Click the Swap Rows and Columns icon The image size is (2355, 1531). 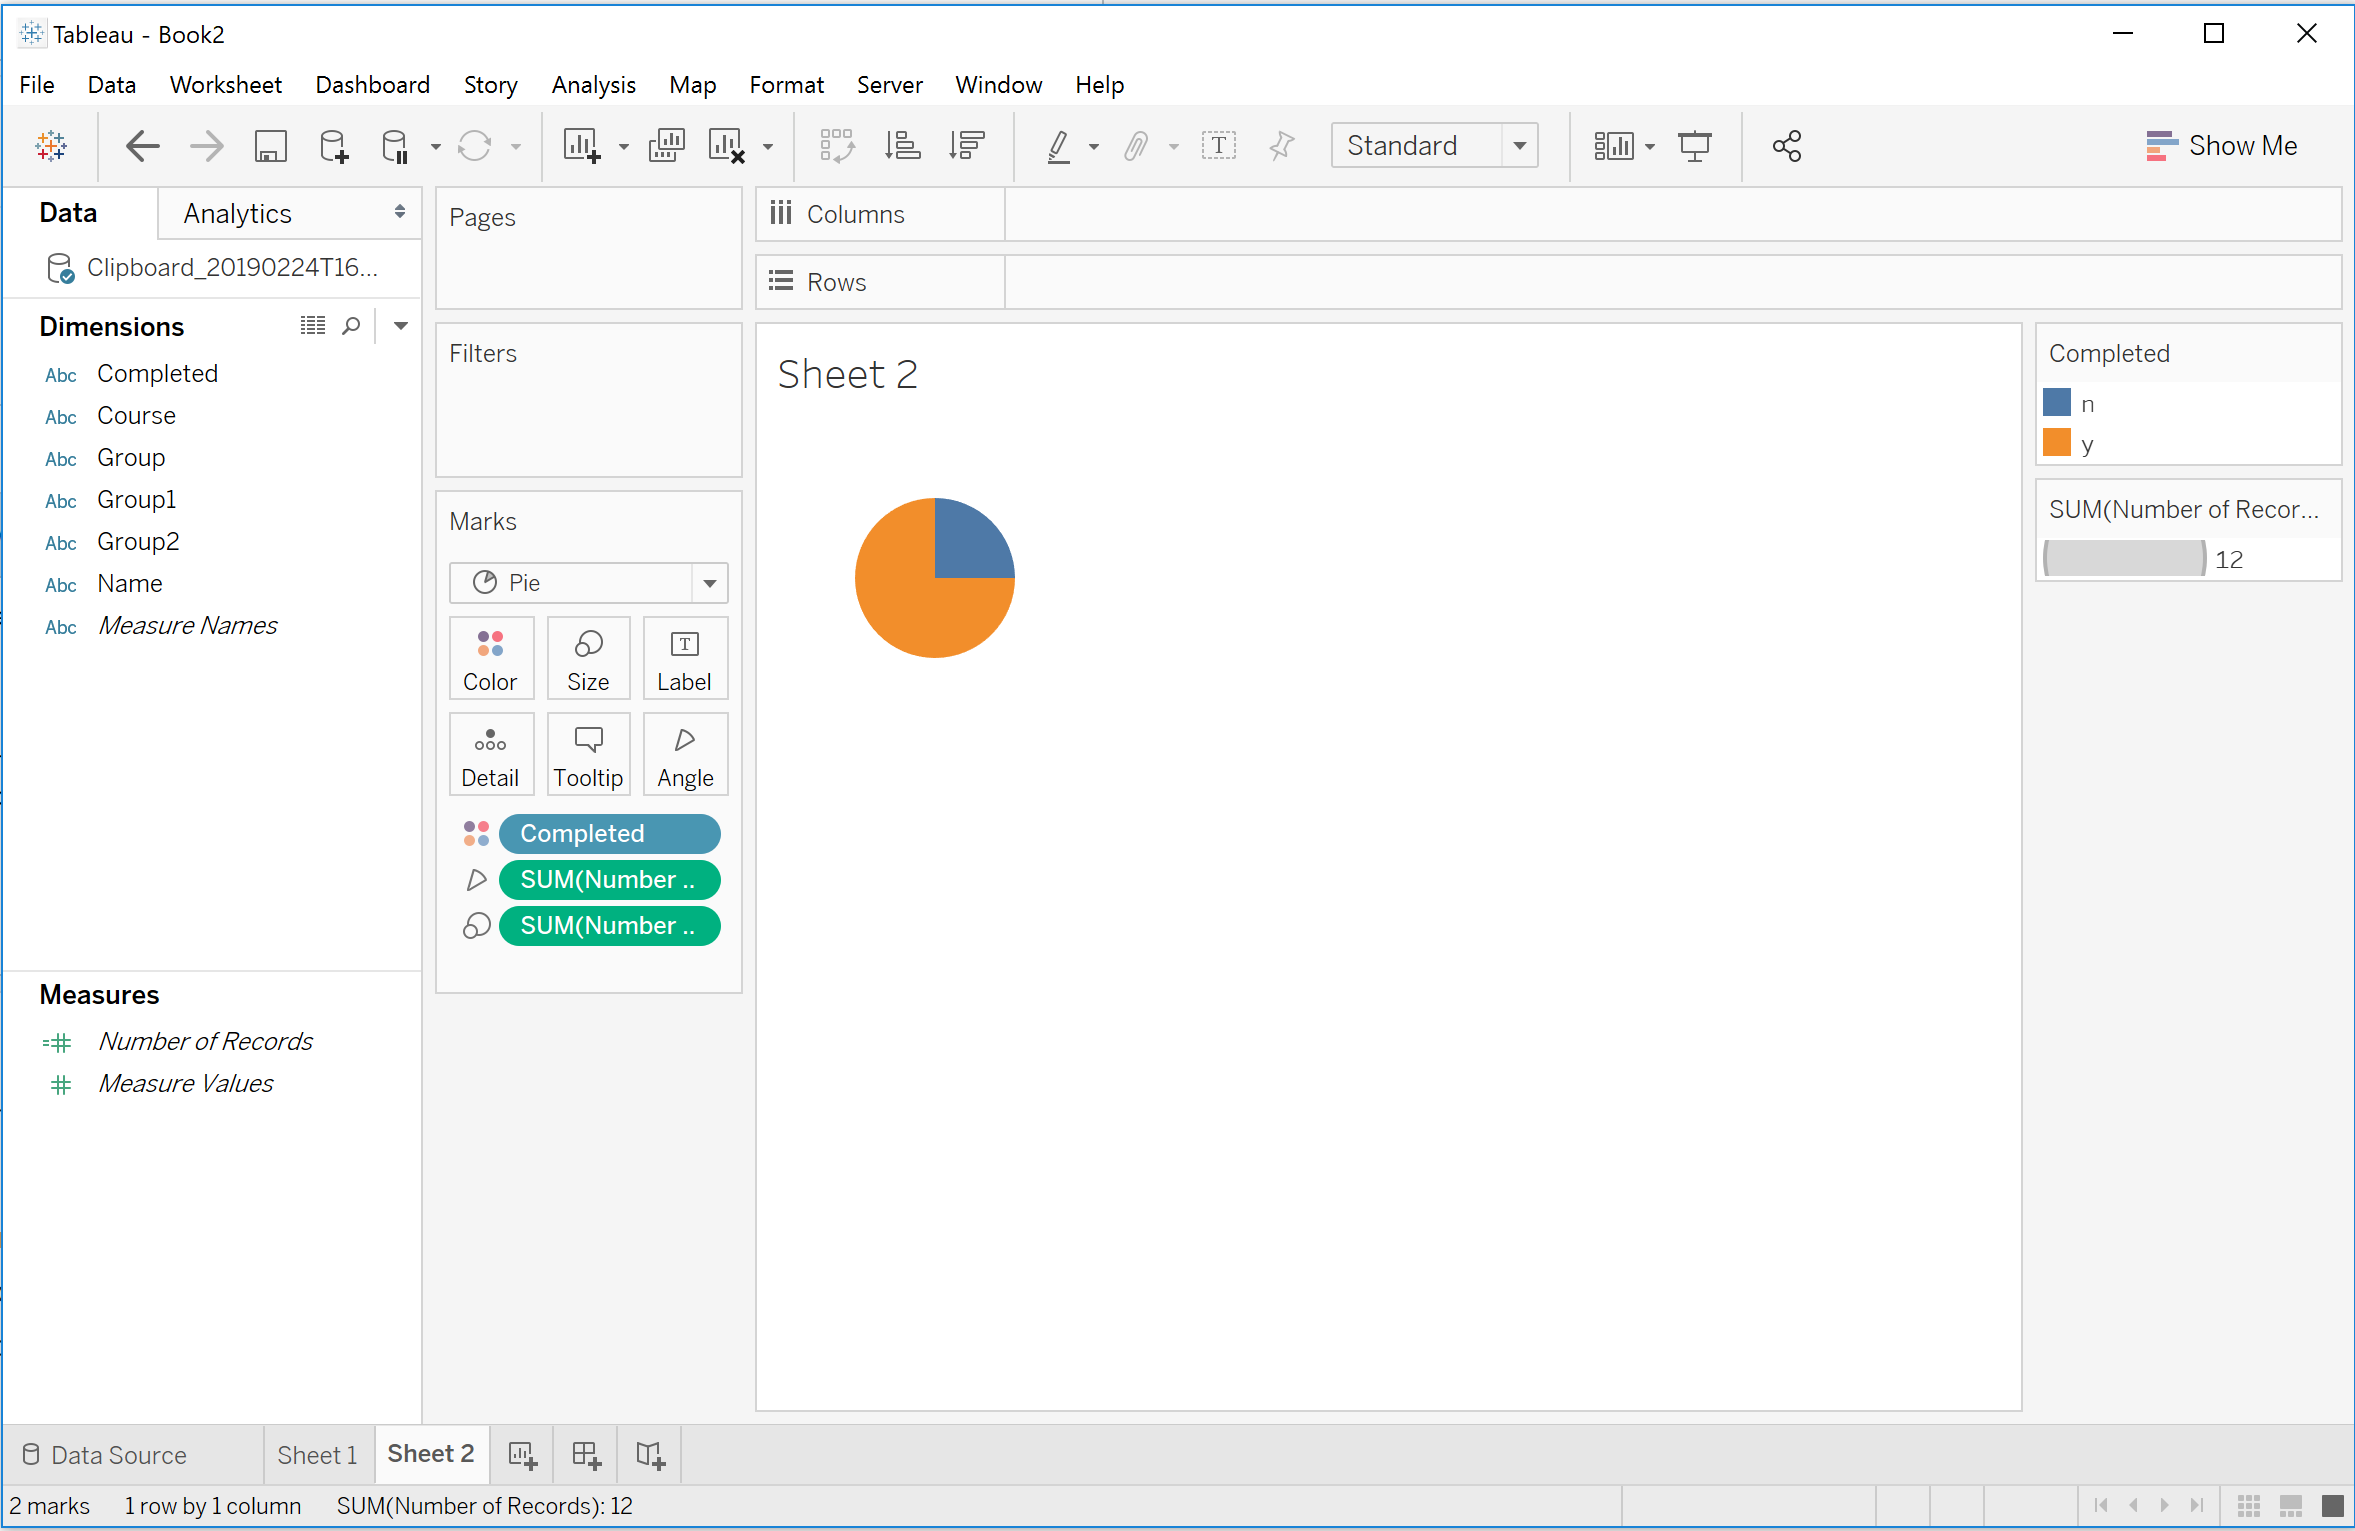tap(836, 147)
